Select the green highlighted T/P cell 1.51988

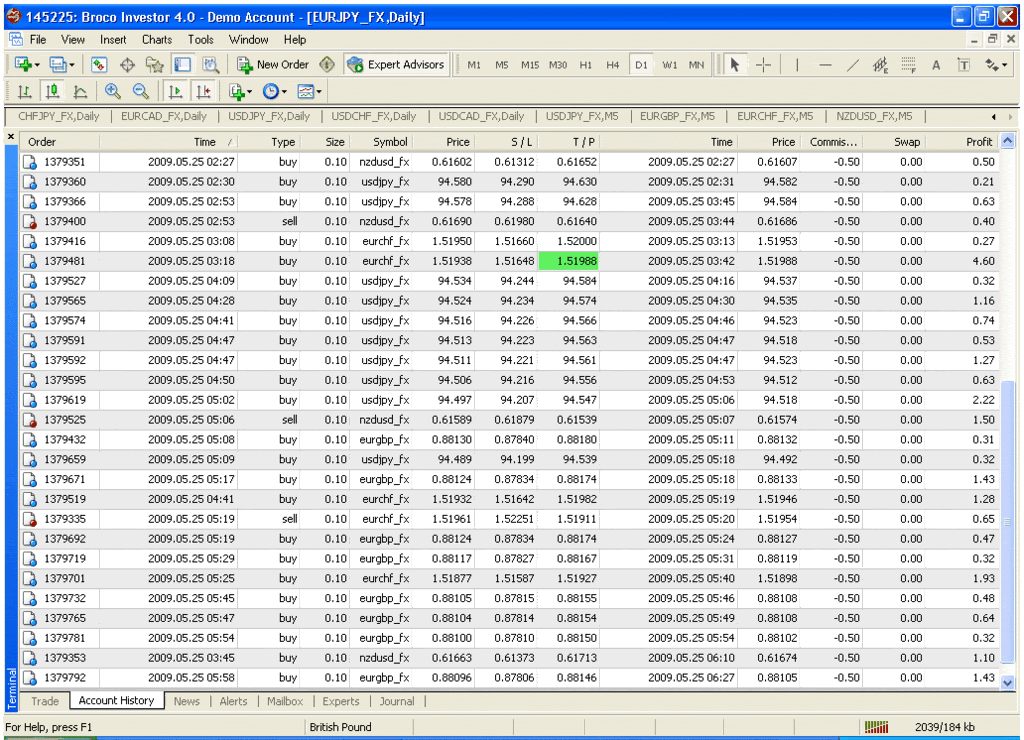pyautogui.click(x=568, y=261)
